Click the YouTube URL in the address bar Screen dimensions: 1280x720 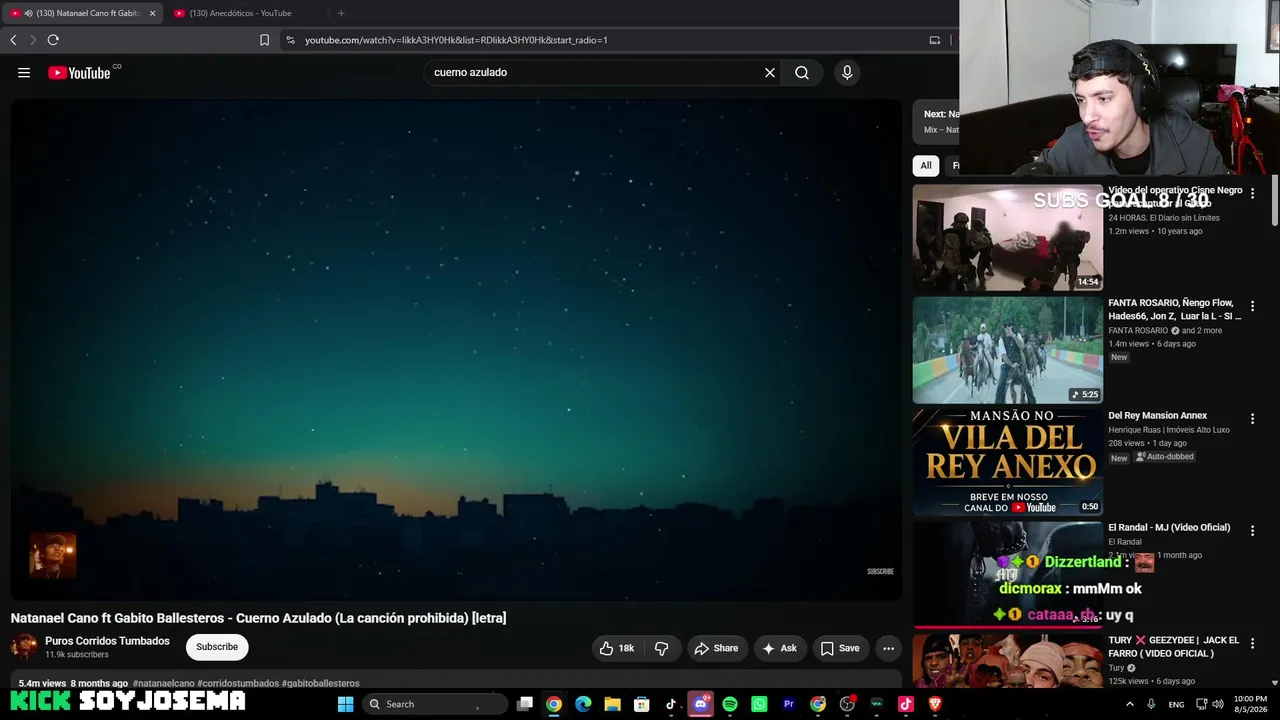click(x=456, y=40)
